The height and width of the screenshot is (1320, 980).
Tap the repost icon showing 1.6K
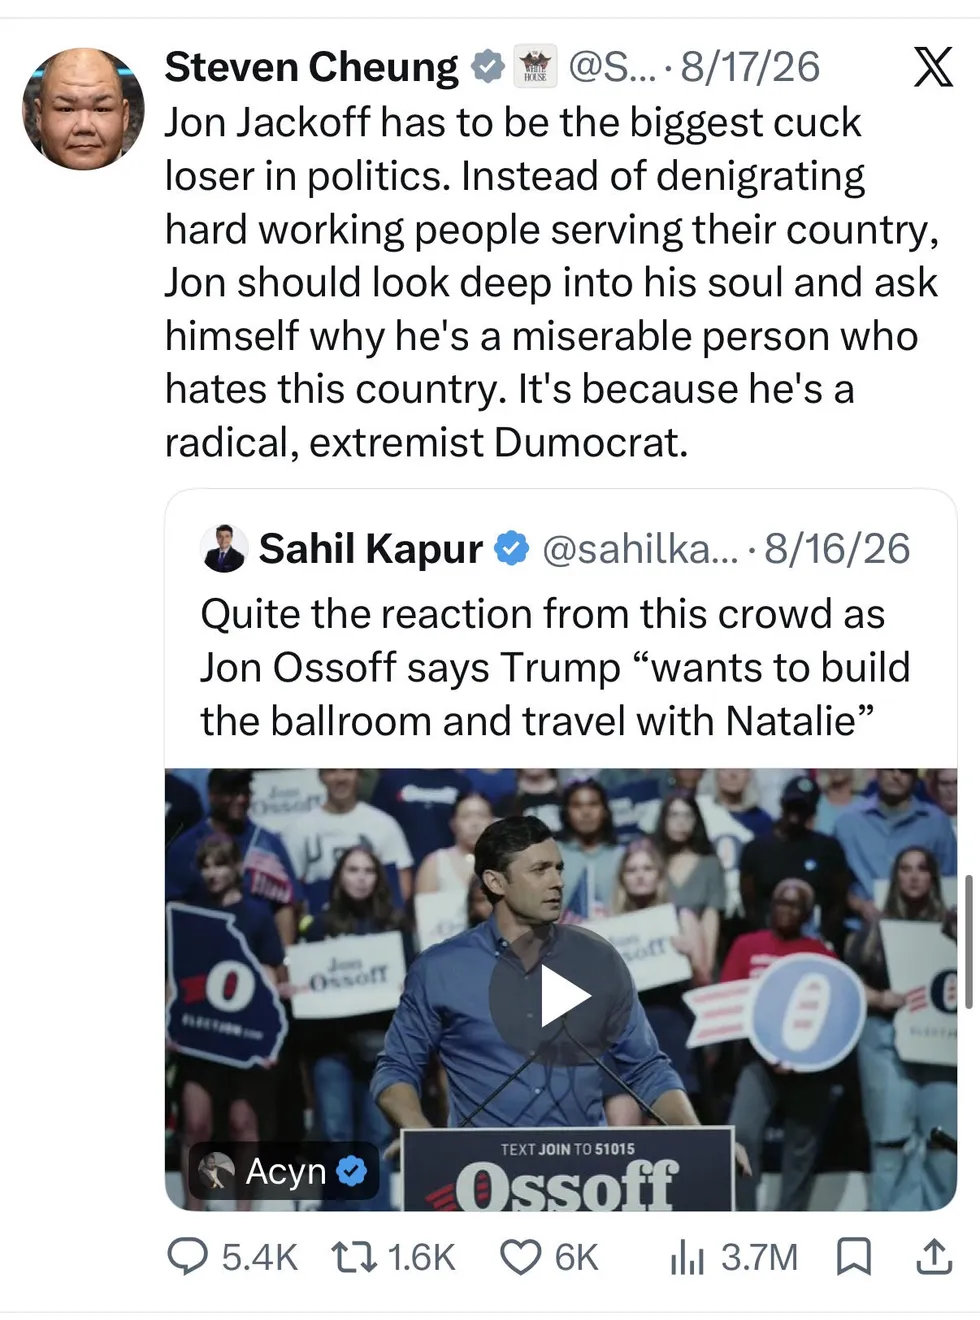(x=354, y=1256)
